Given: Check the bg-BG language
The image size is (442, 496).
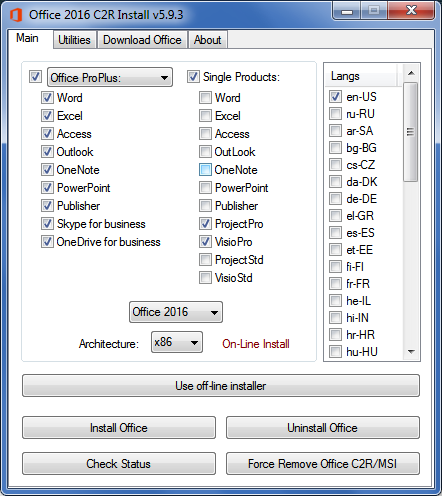Looking at the screenshot, I should (335, 148).
